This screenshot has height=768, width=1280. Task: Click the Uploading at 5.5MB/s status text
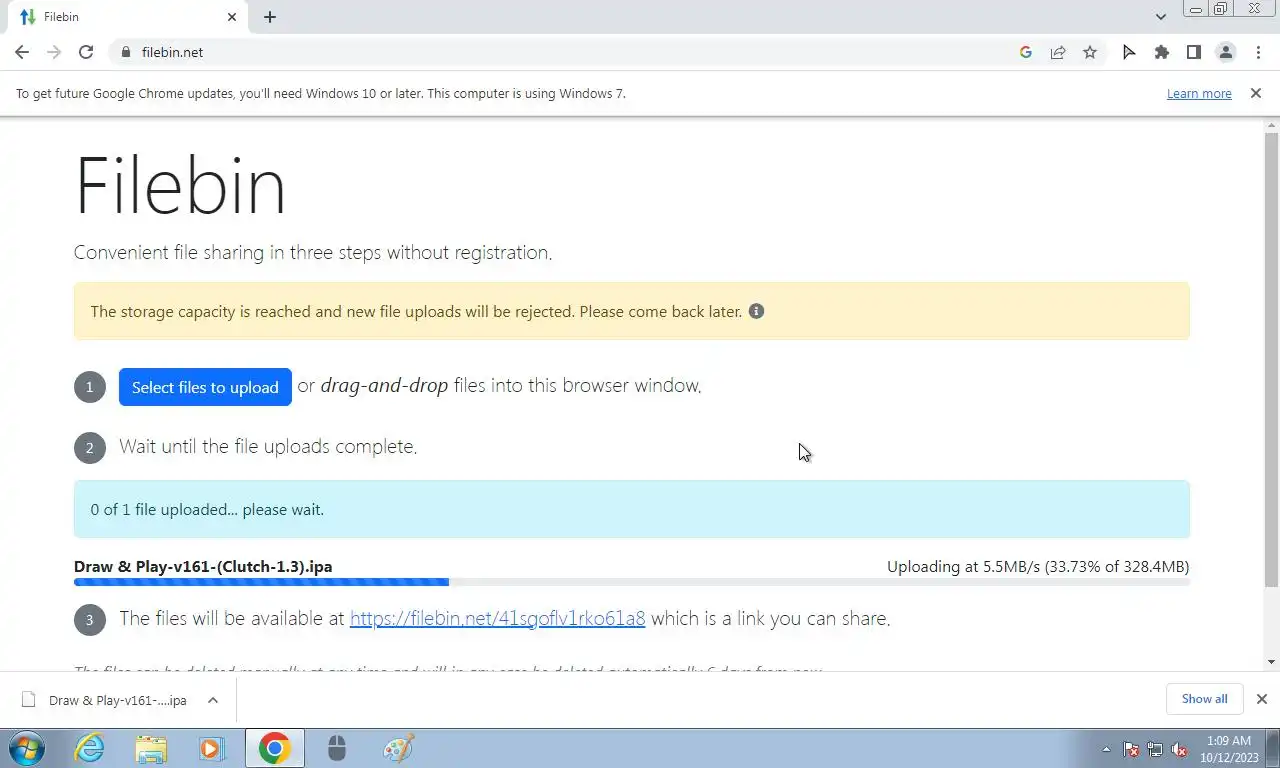pyautogui.click(x=1038, y=566)
